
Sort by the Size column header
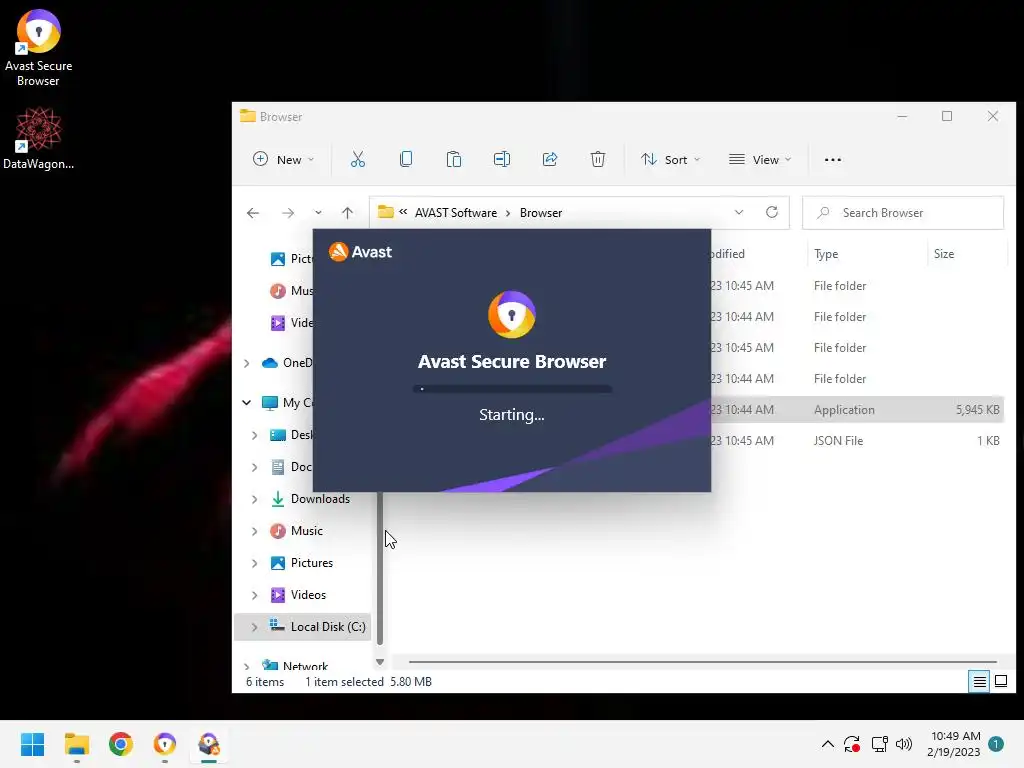[x=944, y=254]
